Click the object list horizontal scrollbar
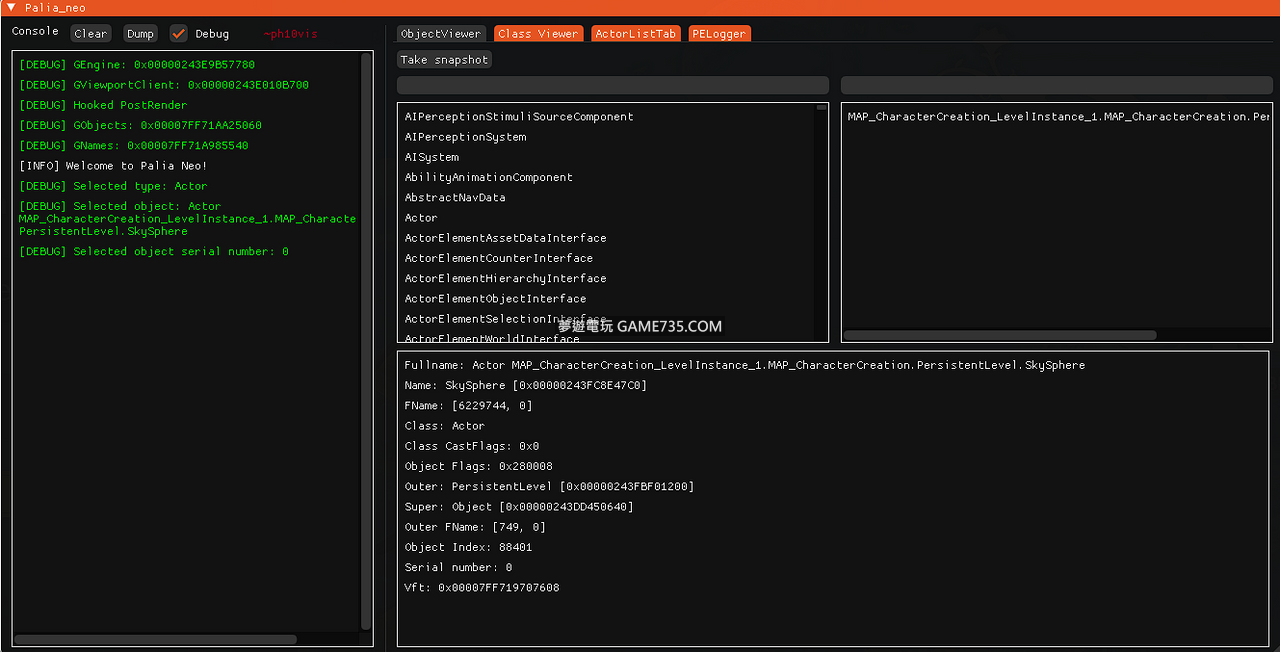 coord(1000,336)
